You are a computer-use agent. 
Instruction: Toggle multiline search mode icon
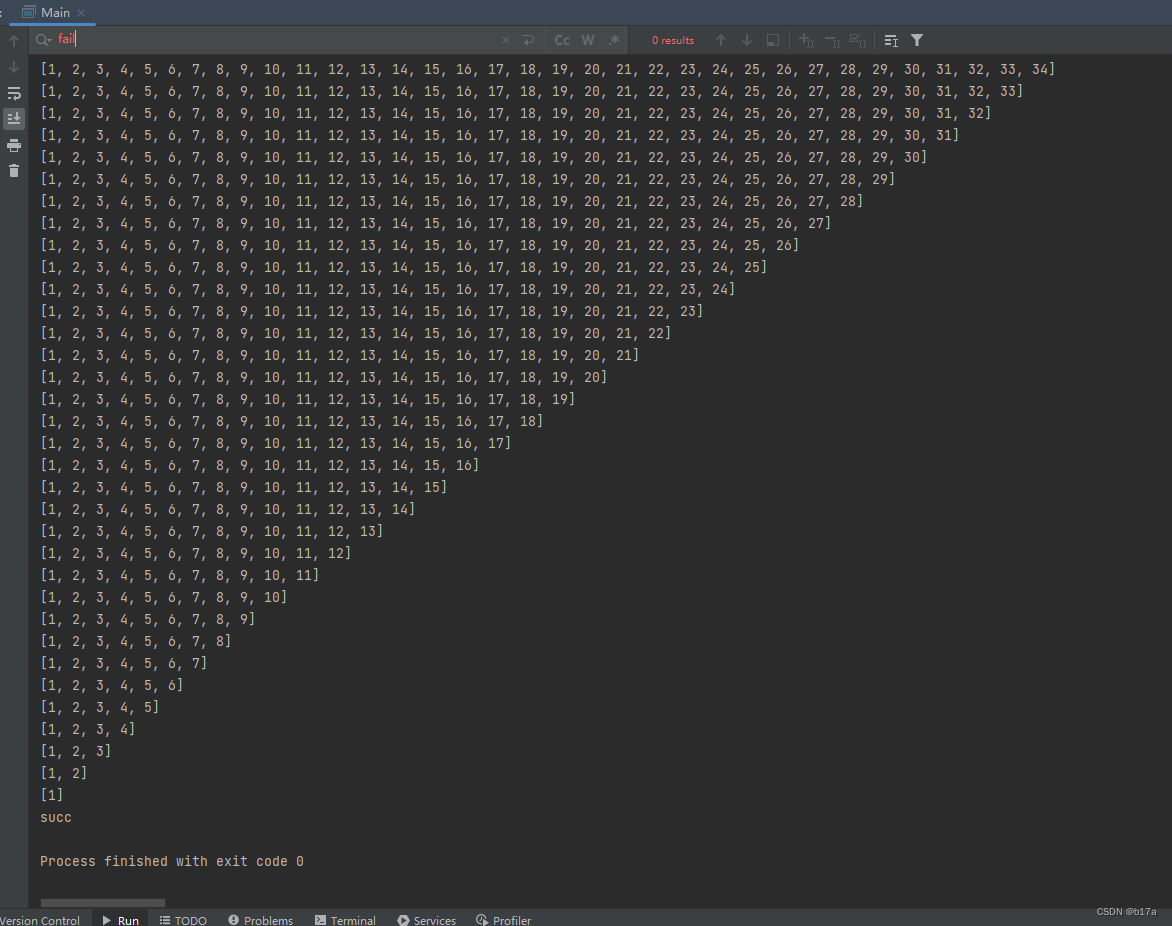[891, 40]
